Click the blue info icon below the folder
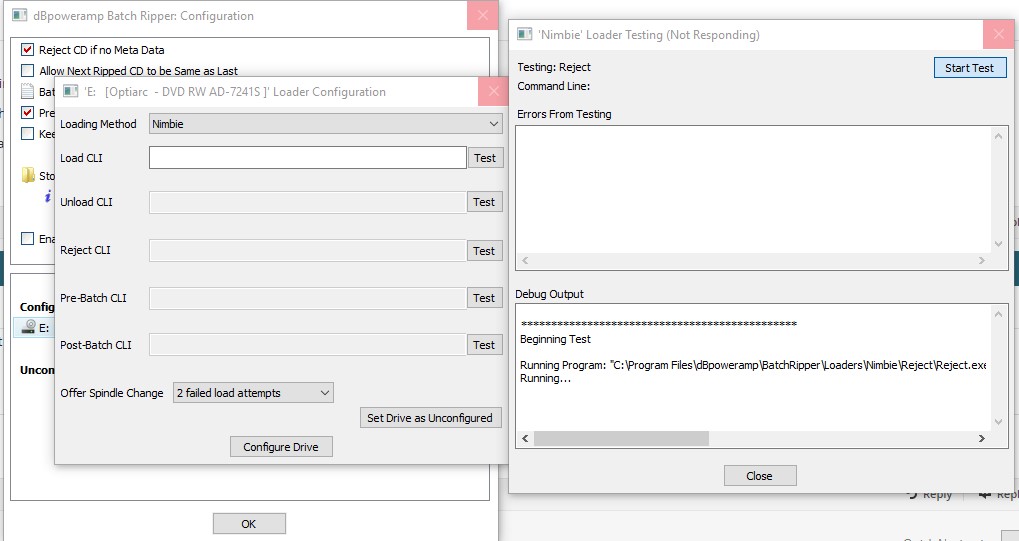This screenshot has height=541, width=1019. (x=48, y=198)
